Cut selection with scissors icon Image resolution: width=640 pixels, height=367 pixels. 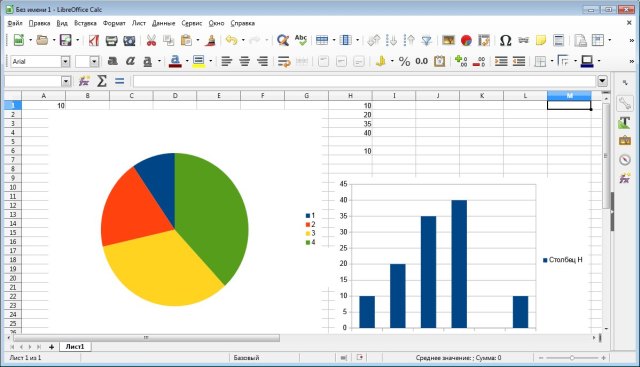pos(151,40)
